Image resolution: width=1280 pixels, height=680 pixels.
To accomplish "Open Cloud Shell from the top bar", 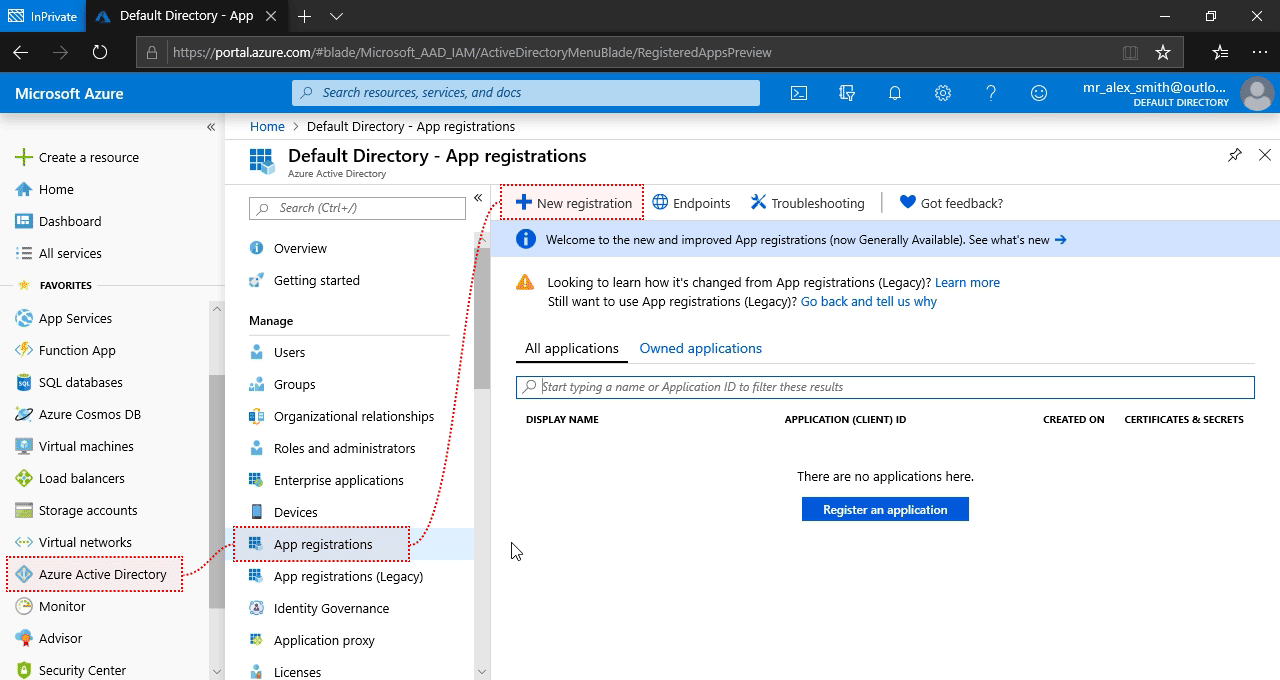I will click(799, 93).
